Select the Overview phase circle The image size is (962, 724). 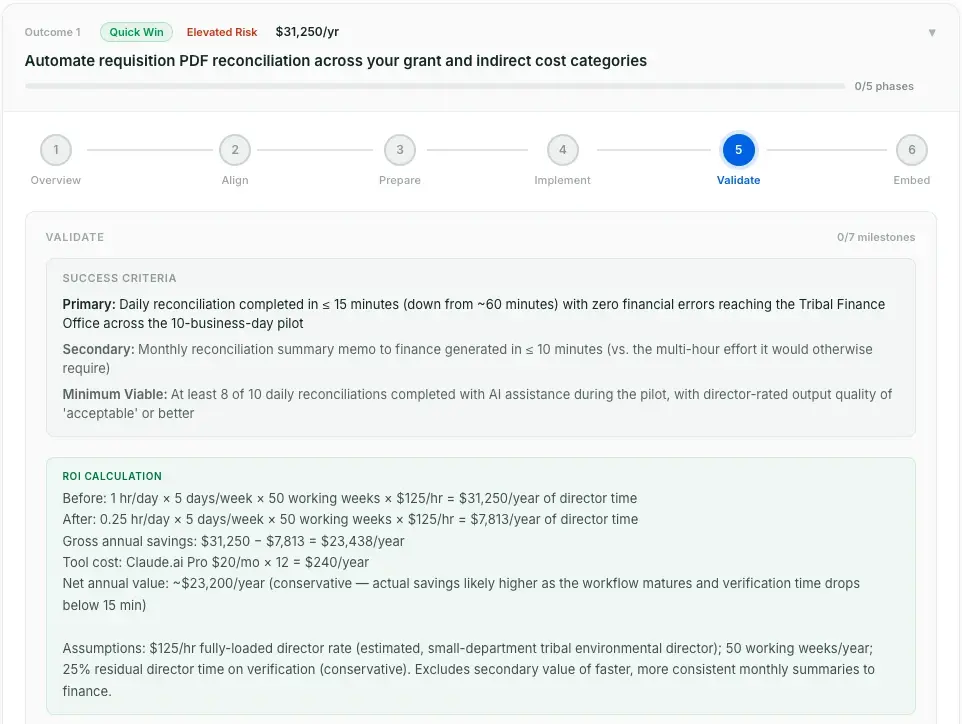click(55, 150)
